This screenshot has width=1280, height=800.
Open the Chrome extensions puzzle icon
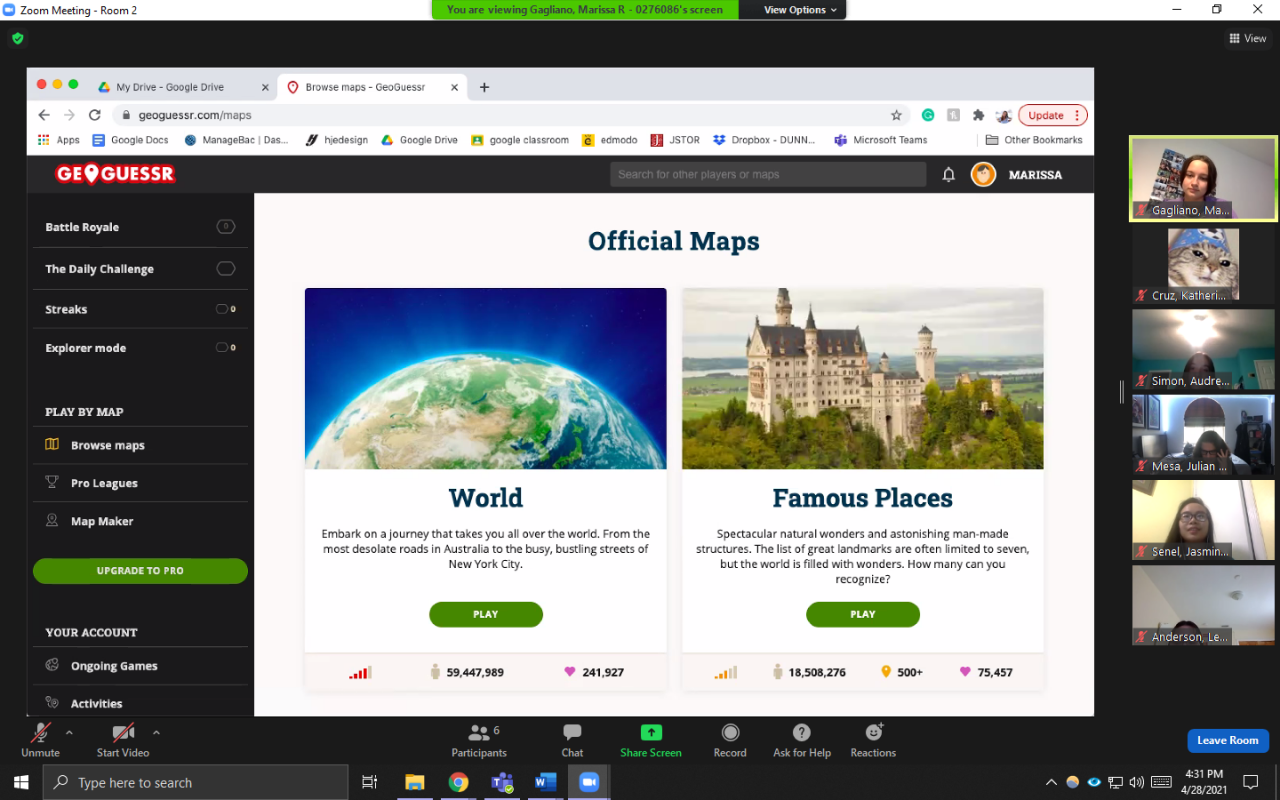[x=978, y=115]
